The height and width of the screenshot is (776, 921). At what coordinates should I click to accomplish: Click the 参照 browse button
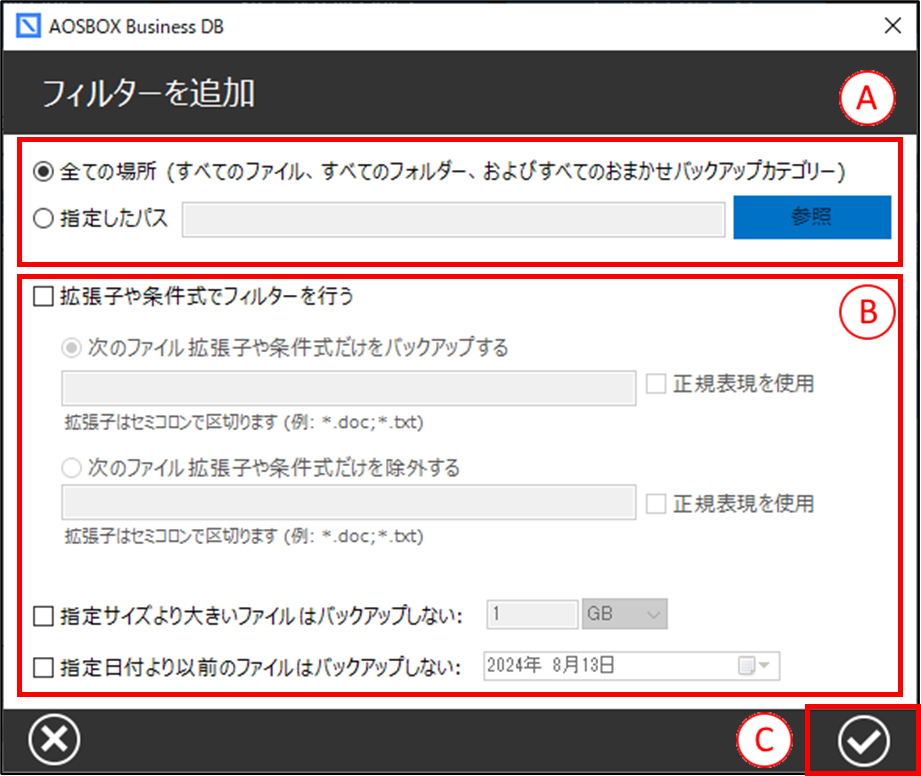[812, 217]
